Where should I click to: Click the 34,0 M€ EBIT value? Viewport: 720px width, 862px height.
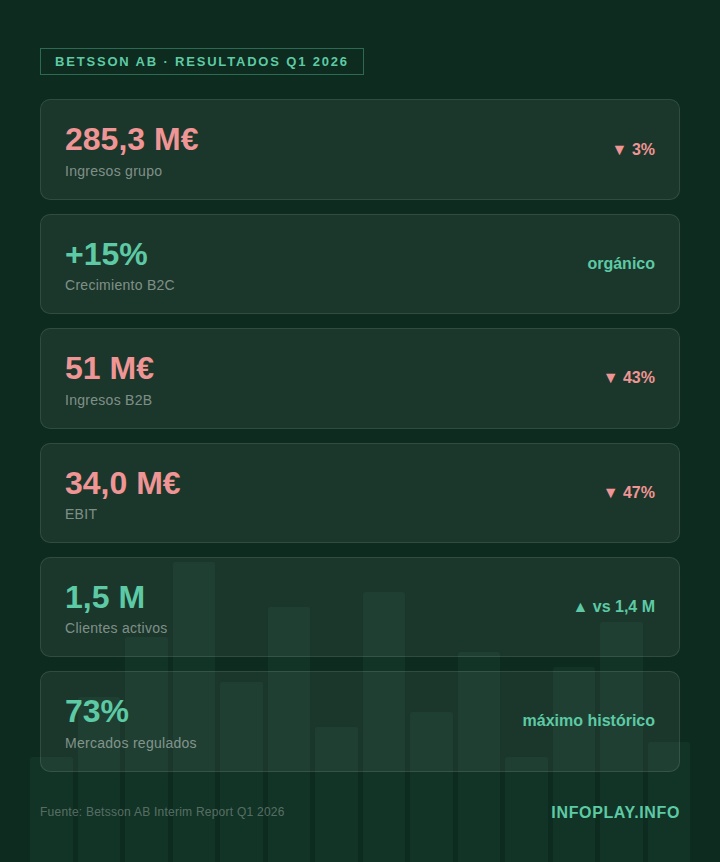coord(122,483)
